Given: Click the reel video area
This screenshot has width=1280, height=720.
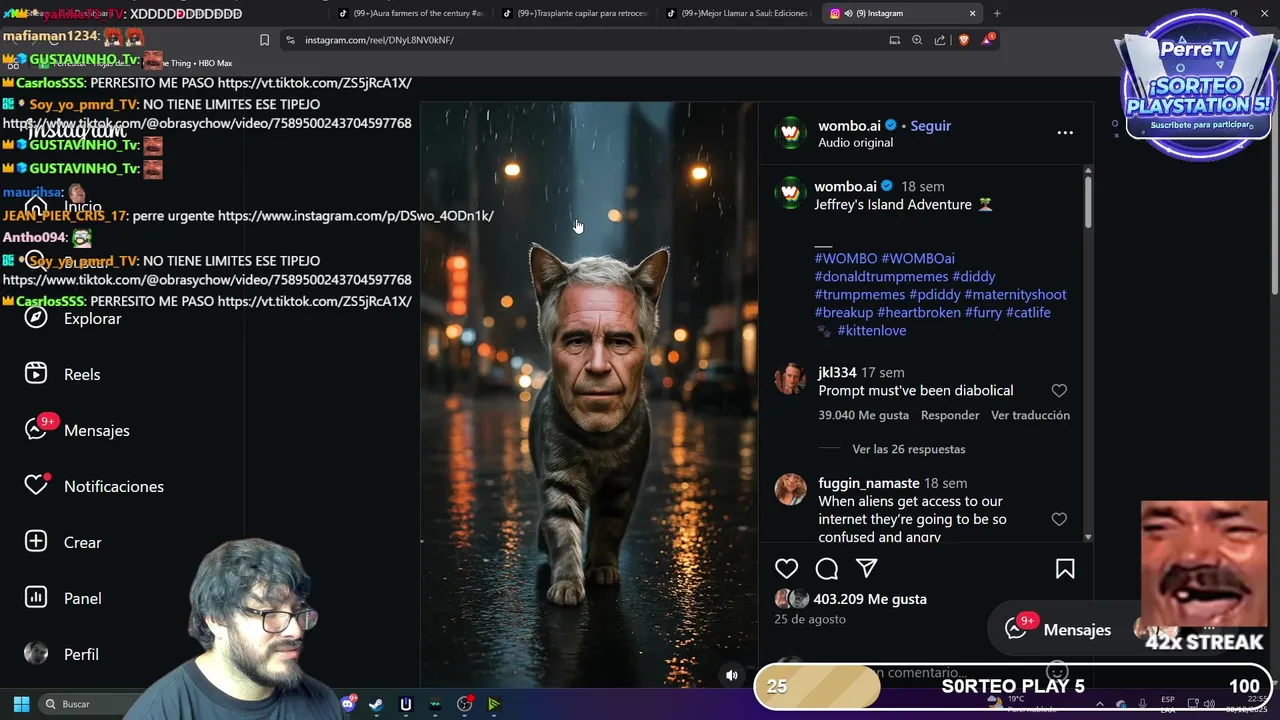Looking at the screenshot, I should coord(589,395).
